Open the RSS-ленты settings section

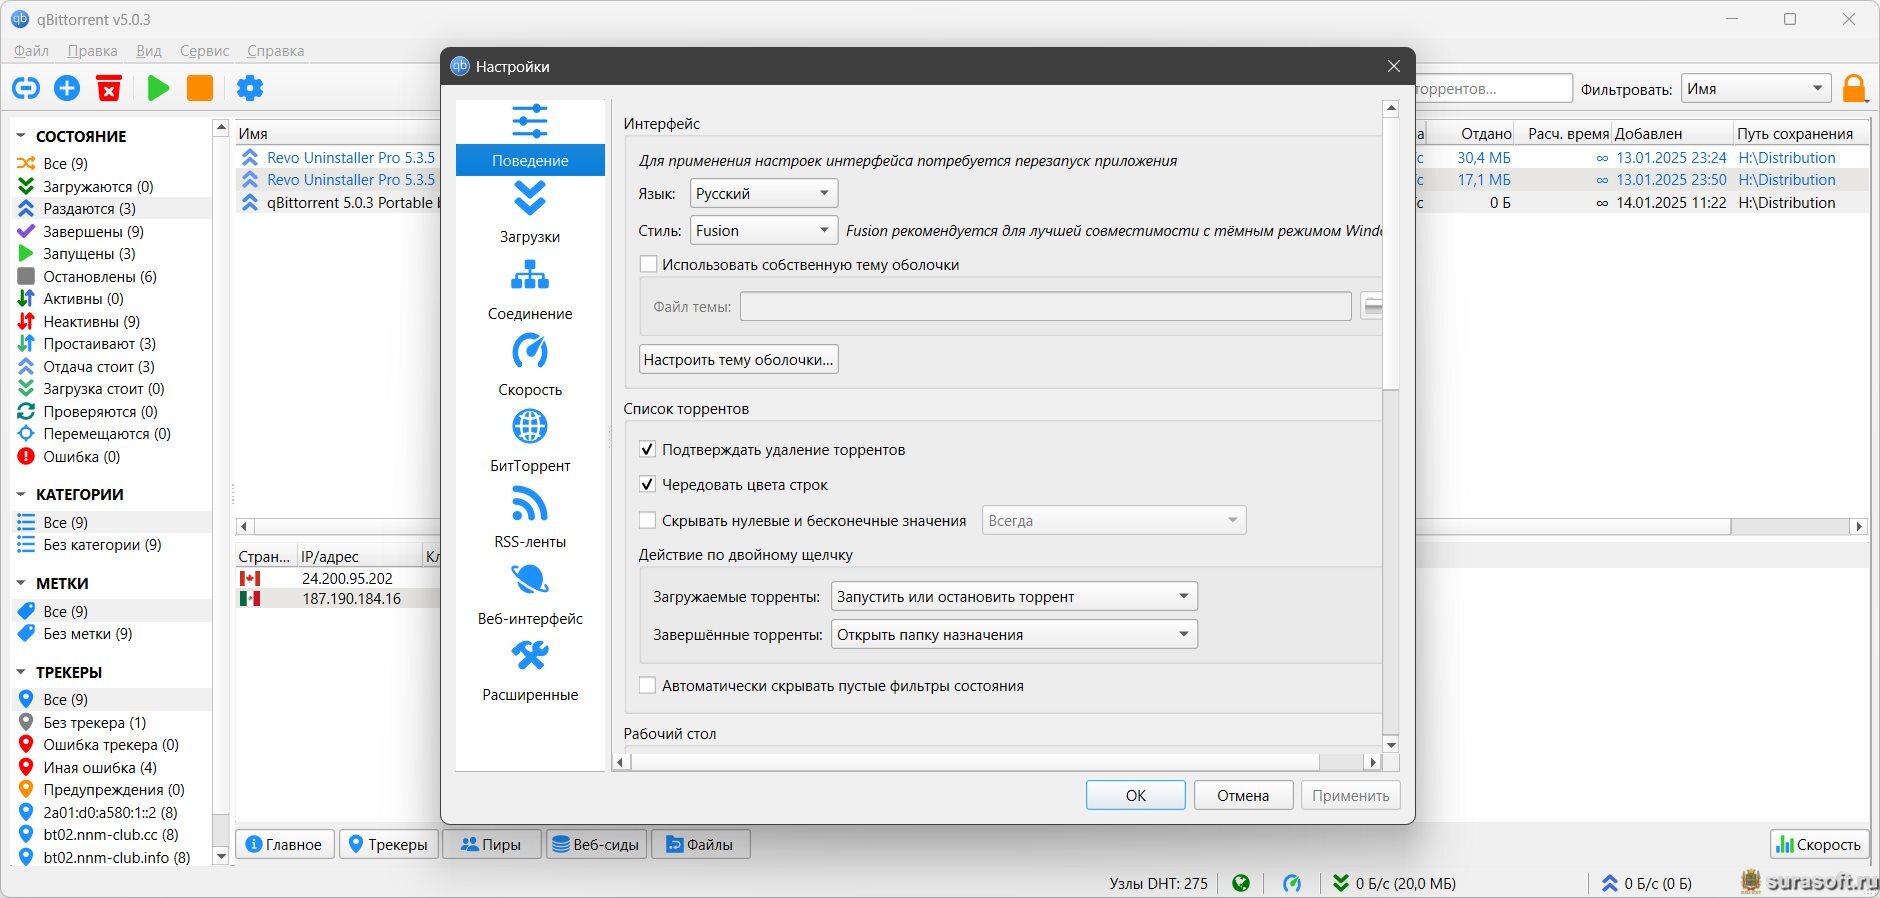click(x=530, y=518)
